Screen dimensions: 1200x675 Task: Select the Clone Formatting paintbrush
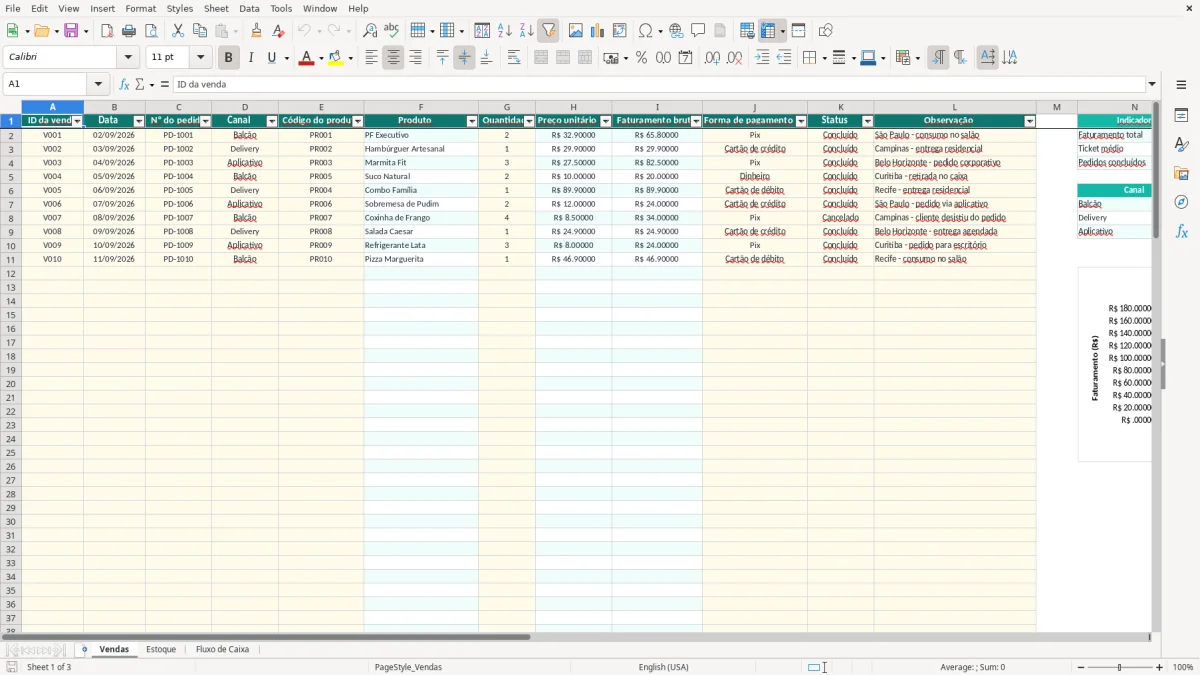tap(257, 31)
